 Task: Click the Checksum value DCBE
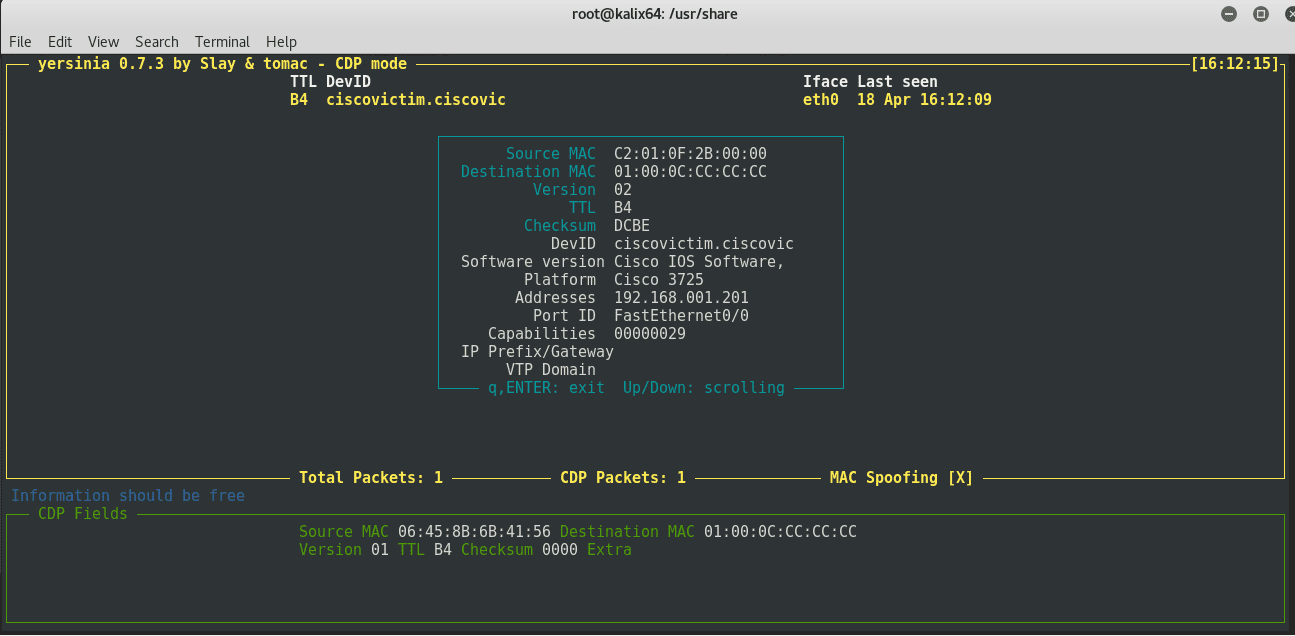click(x=632, y=226)
